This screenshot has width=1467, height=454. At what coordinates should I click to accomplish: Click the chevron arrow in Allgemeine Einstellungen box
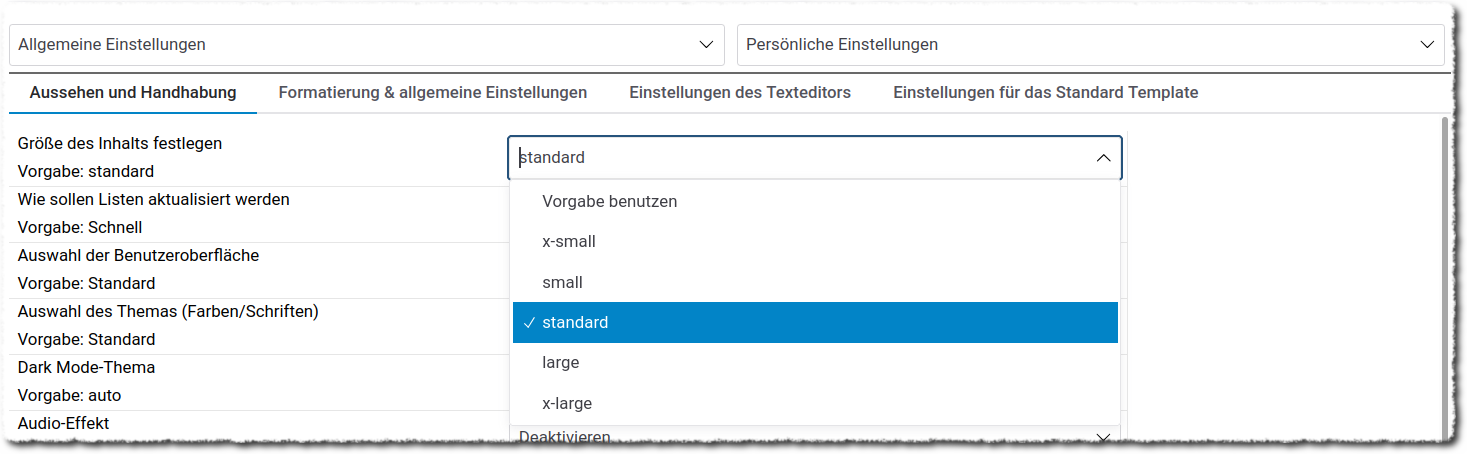pos(707,45)
